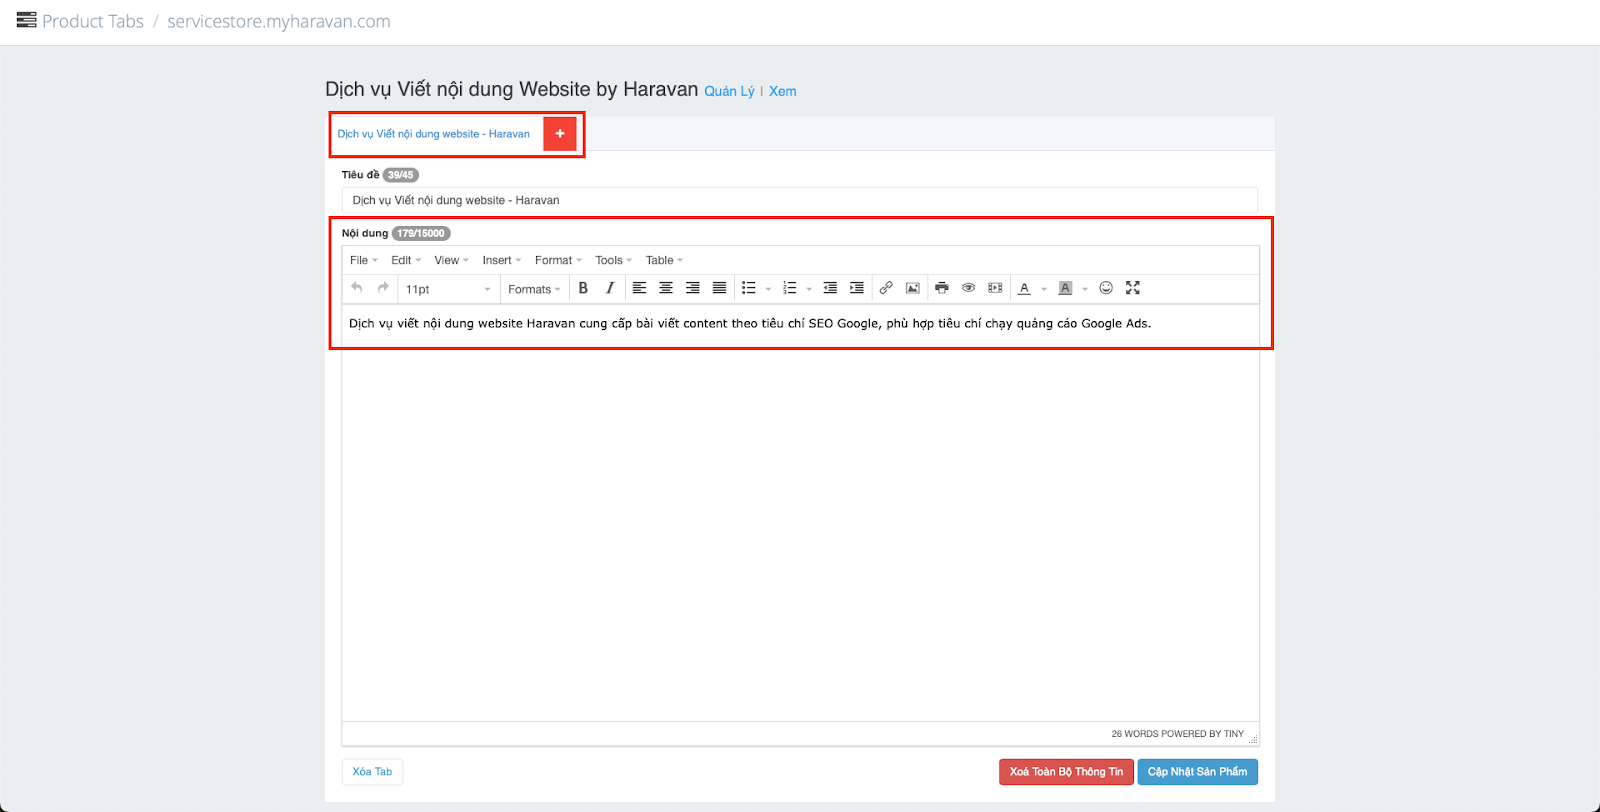Open the servicestore.myharavan.com breadcrumb link
The height and width of the screenshot is (812, 1600).
click(279, 21)
